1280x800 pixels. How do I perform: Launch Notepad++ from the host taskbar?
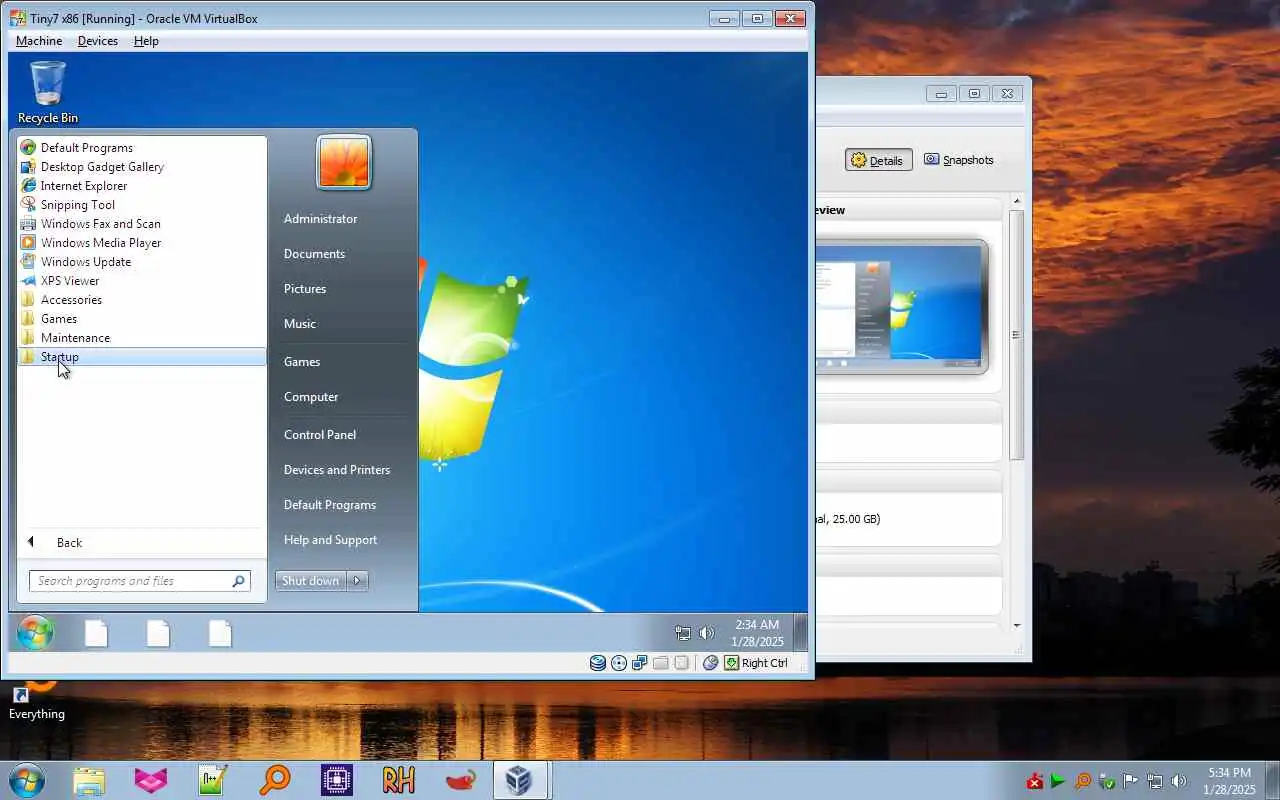(x=213, y=780)
